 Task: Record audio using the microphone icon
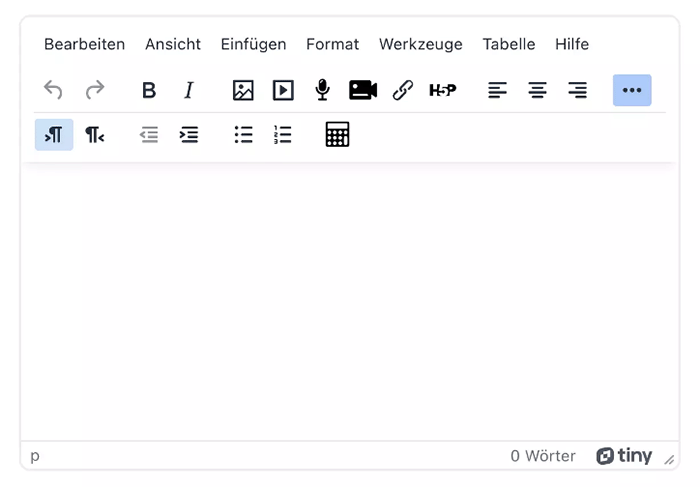322,91
